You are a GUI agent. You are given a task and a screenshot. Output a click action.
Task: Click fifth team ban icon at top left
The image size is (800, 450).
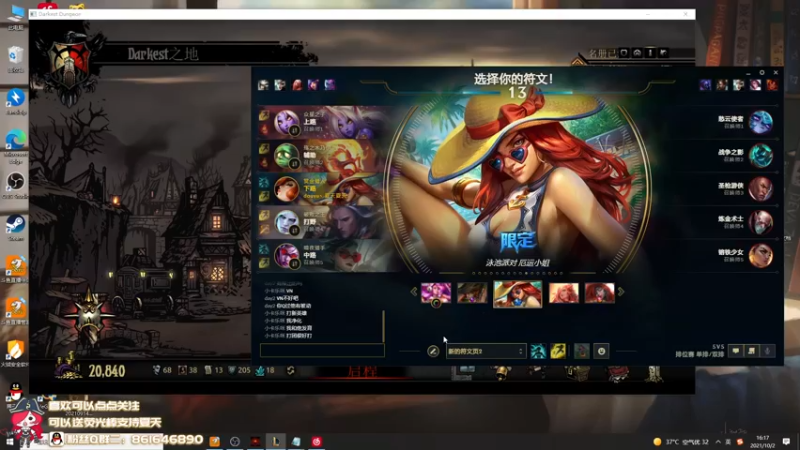(x=330, y=85)
